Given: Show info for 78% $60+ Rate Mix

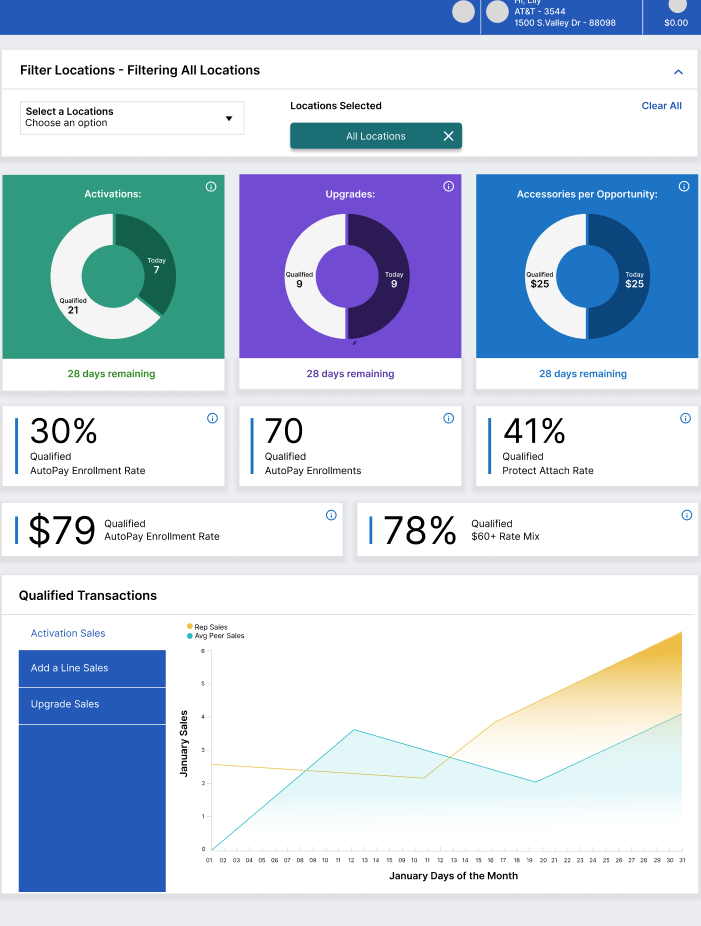Looking at the screenshot, I should (x=686, y=515).
